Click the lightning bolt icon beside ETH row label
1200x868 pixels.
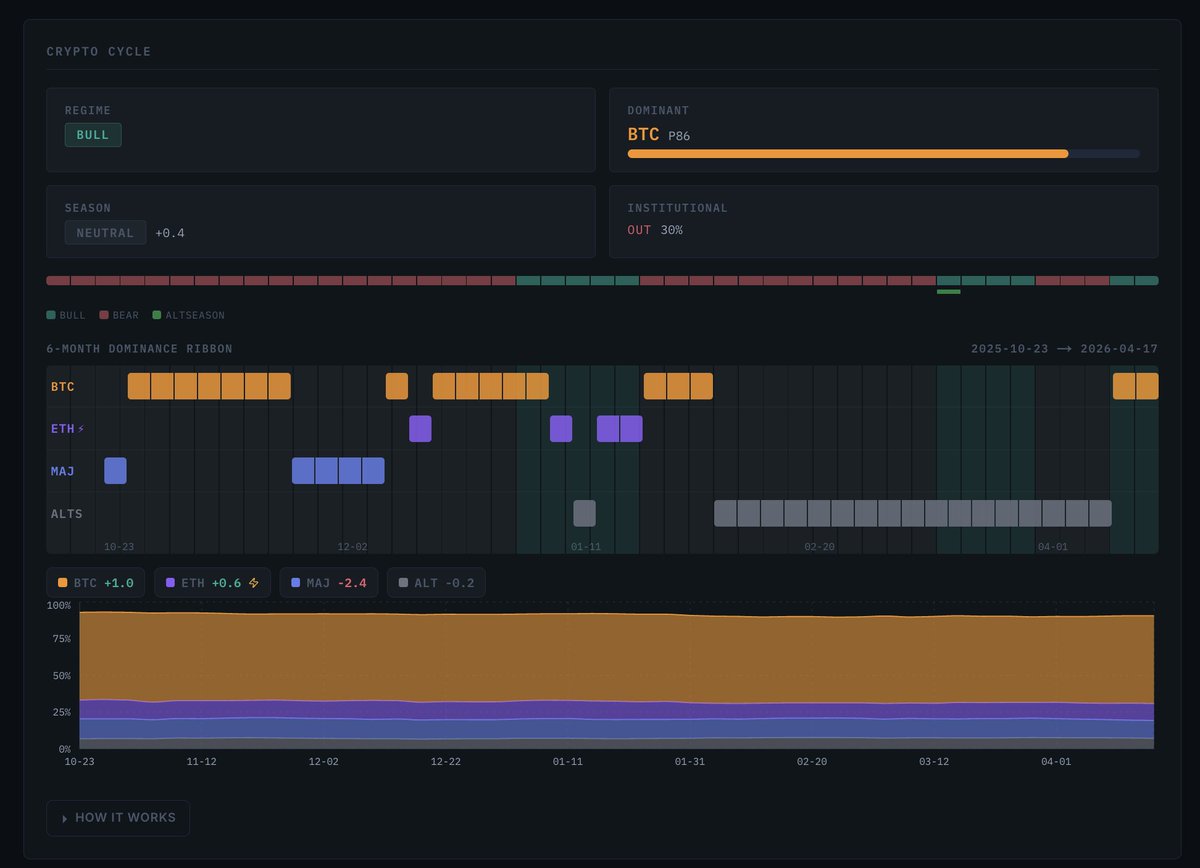[x=82, y=429]
